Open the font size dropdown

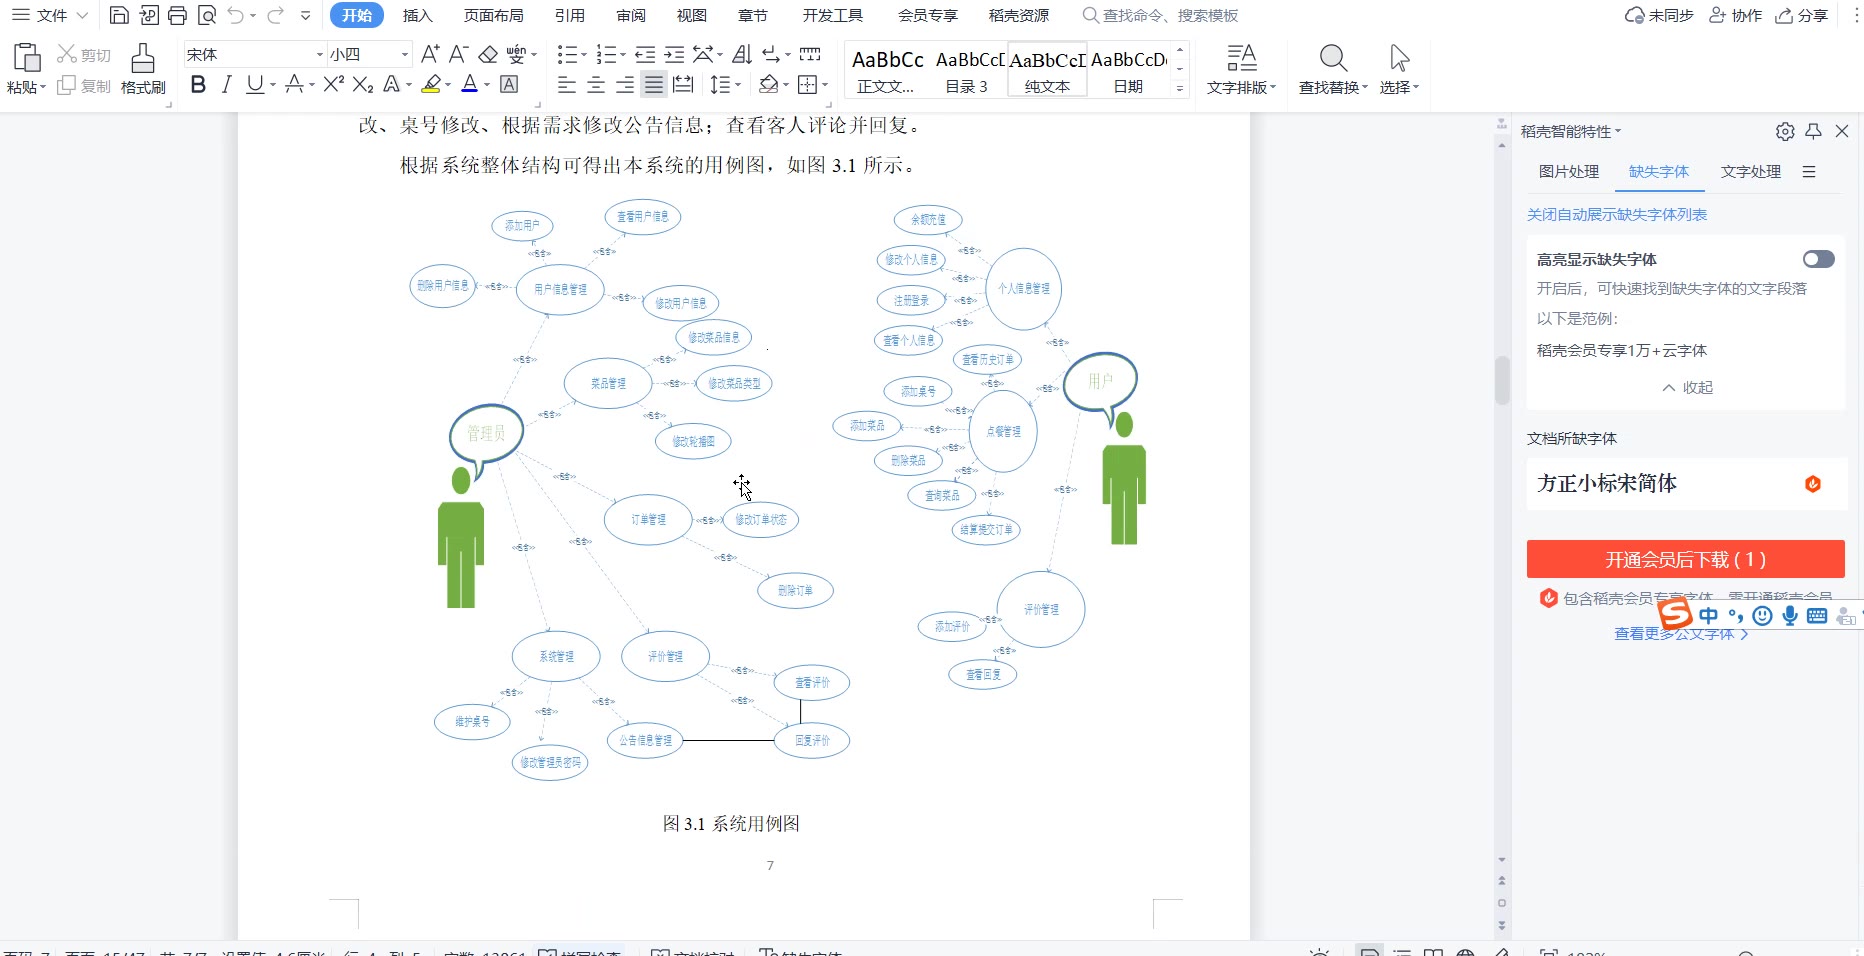point(405,54)
